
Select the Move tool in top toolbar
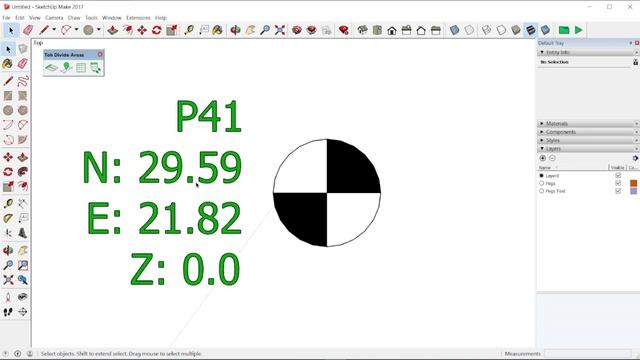click(x=142, y=30)
